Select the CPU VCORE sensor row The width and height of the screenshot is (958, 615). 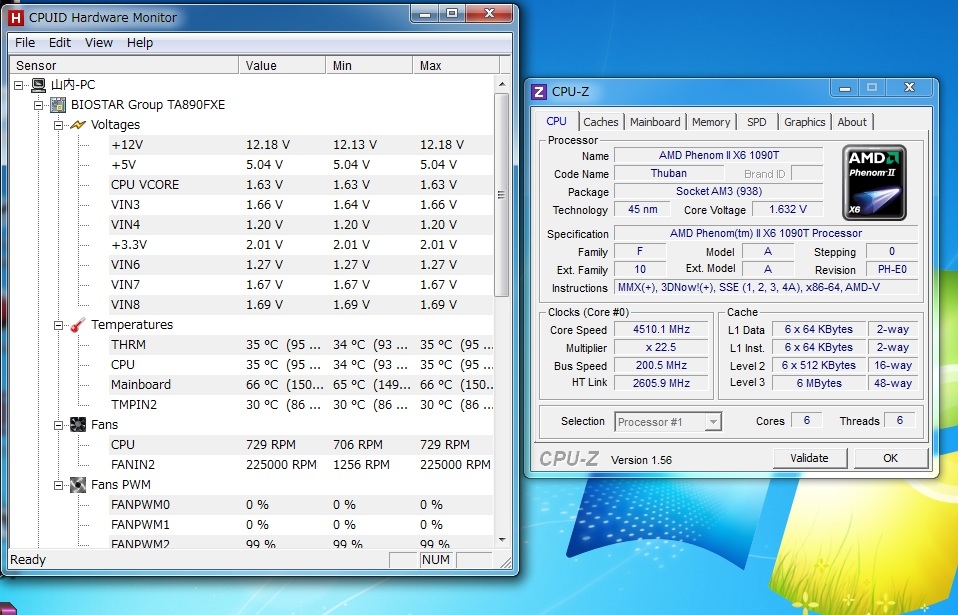click(146, 185)
